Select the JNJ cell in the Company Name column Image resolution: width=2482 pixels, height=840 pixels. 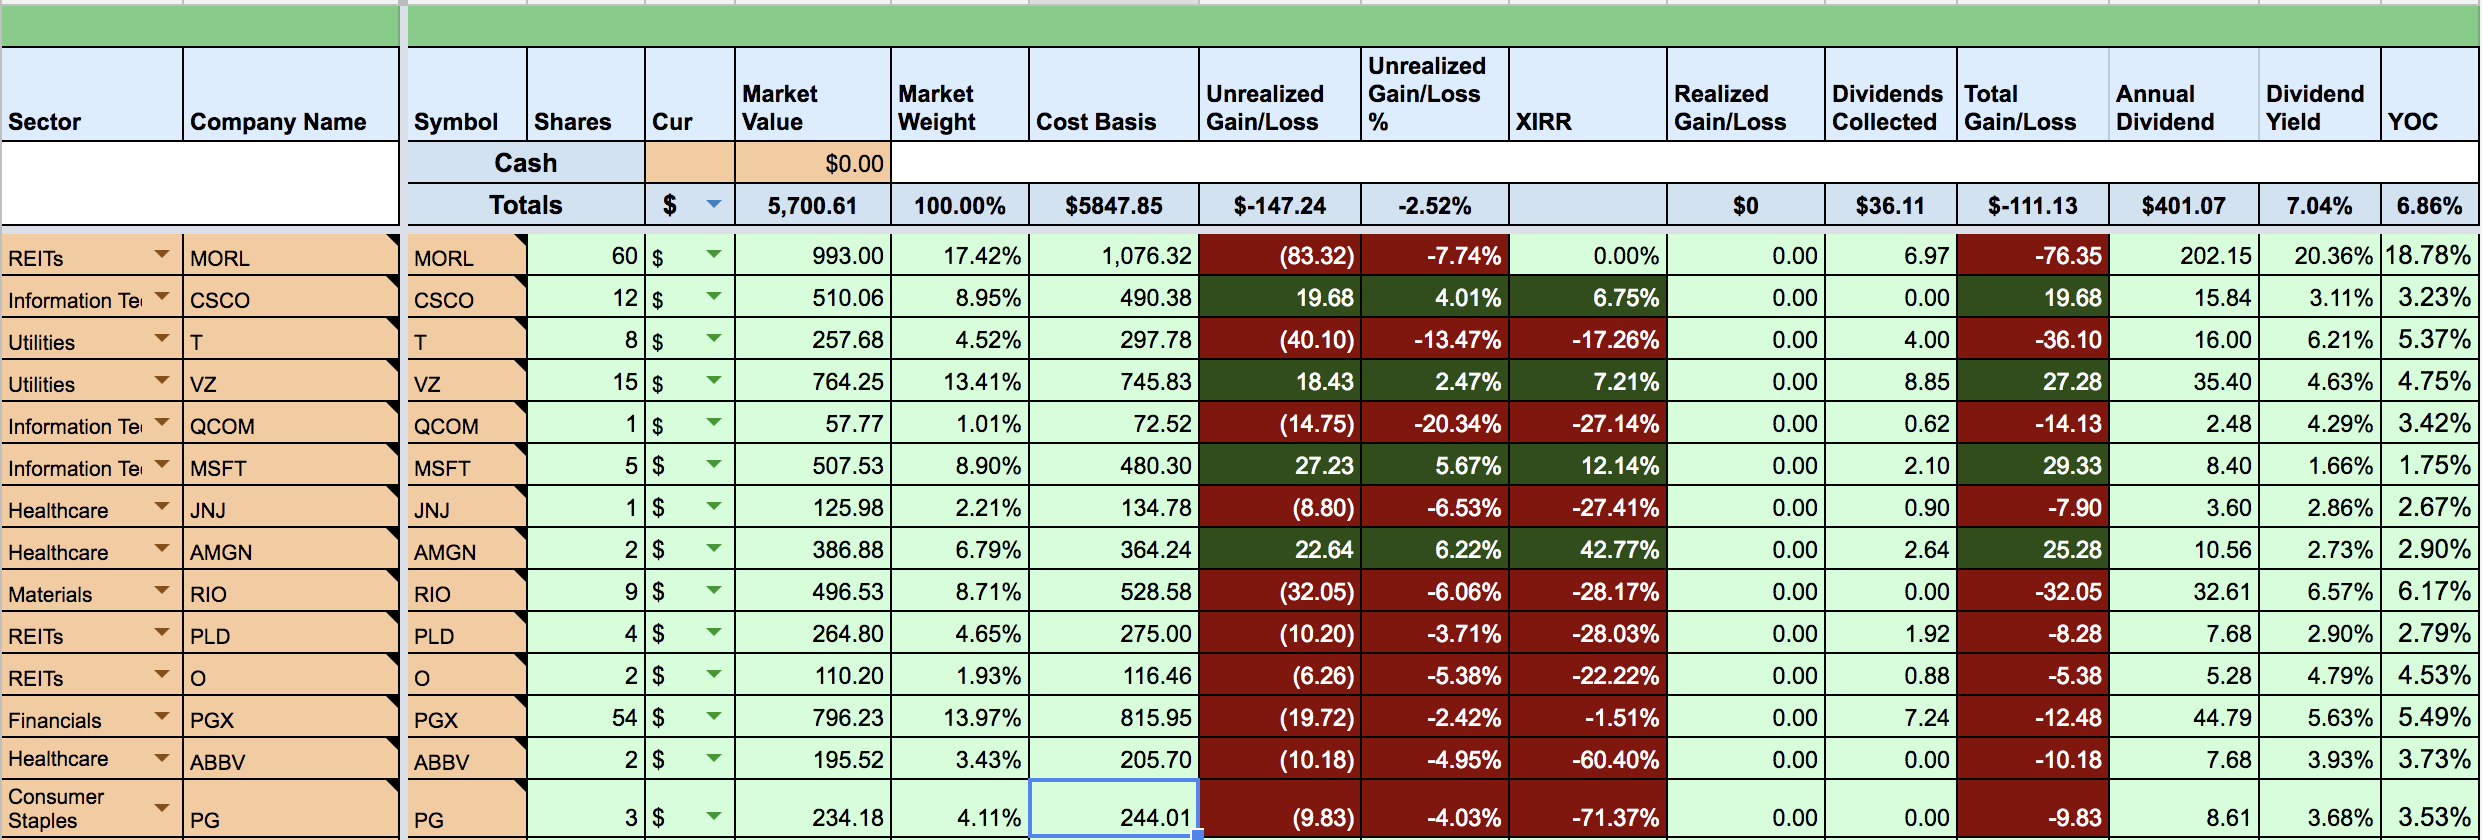point(291,508)
